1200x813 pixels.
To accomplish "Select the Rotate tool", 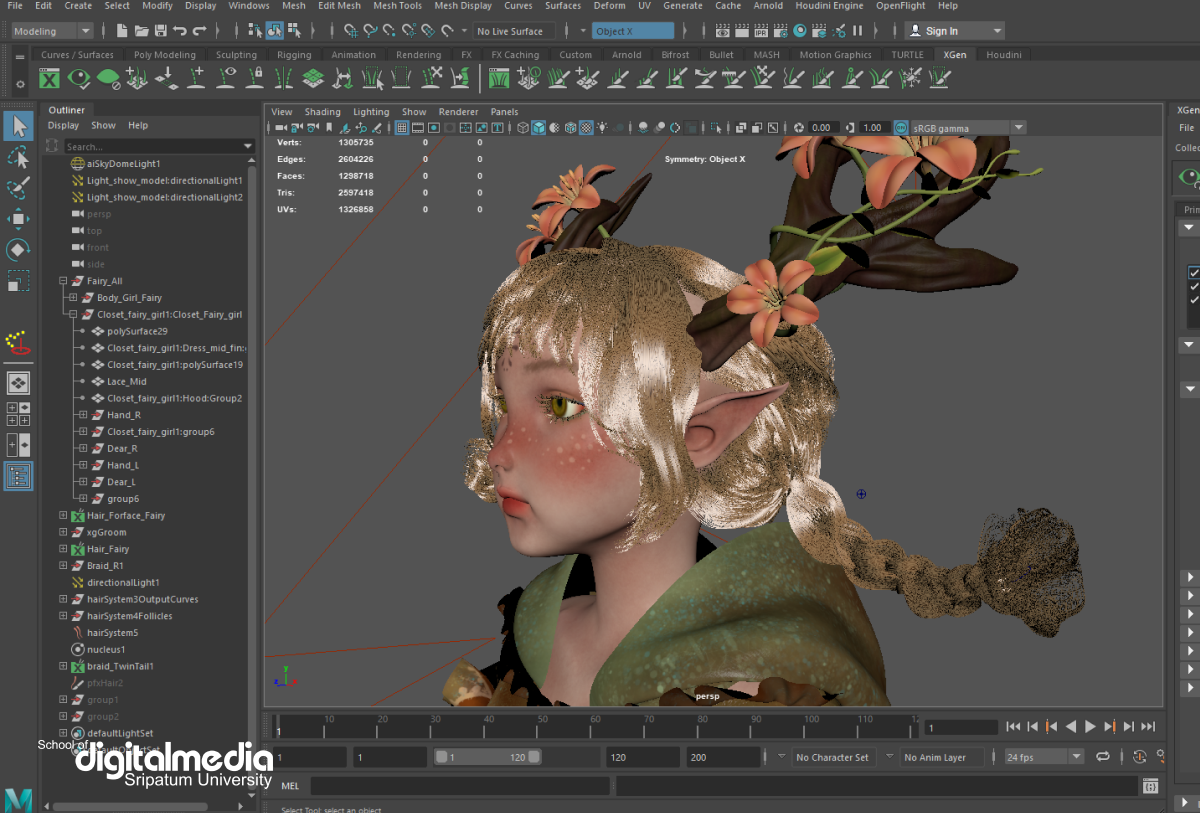I will (18, 250).
